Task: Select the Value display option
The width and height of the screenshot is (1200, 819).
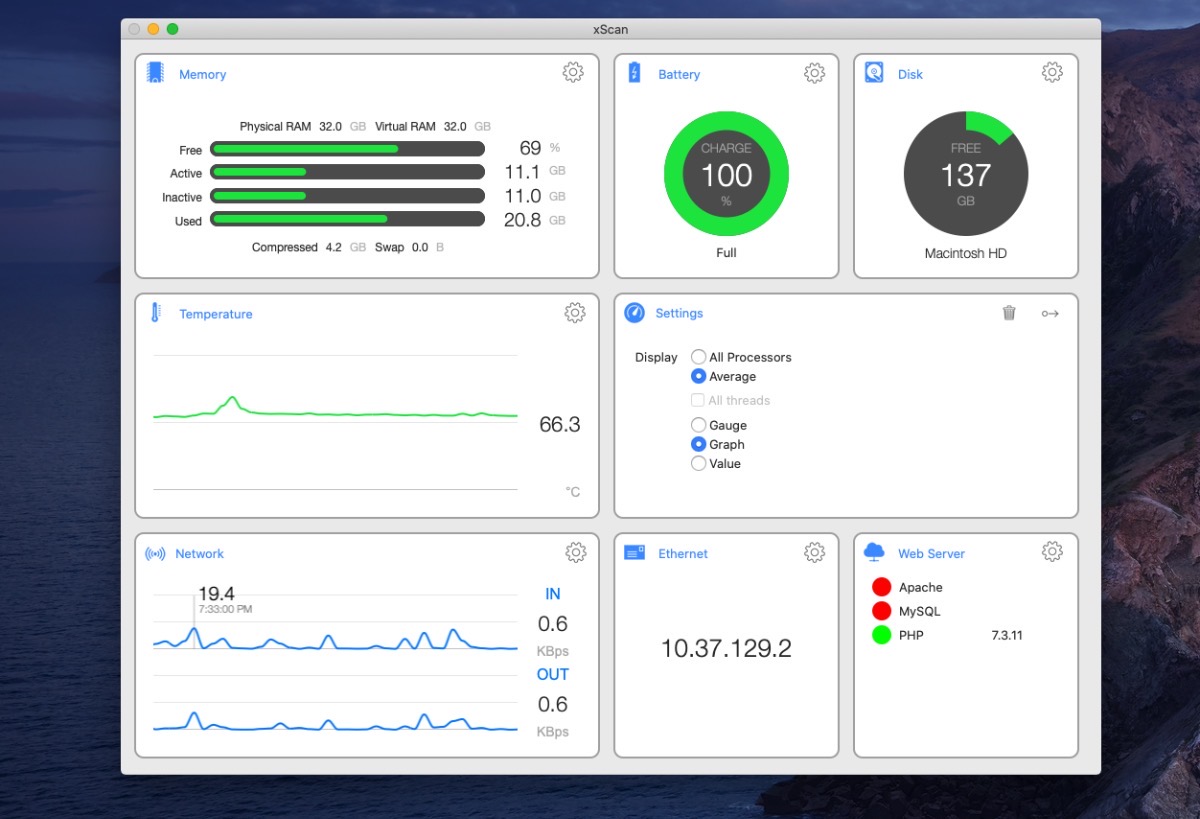Action: pyautogui.click(x=699, y=463)
